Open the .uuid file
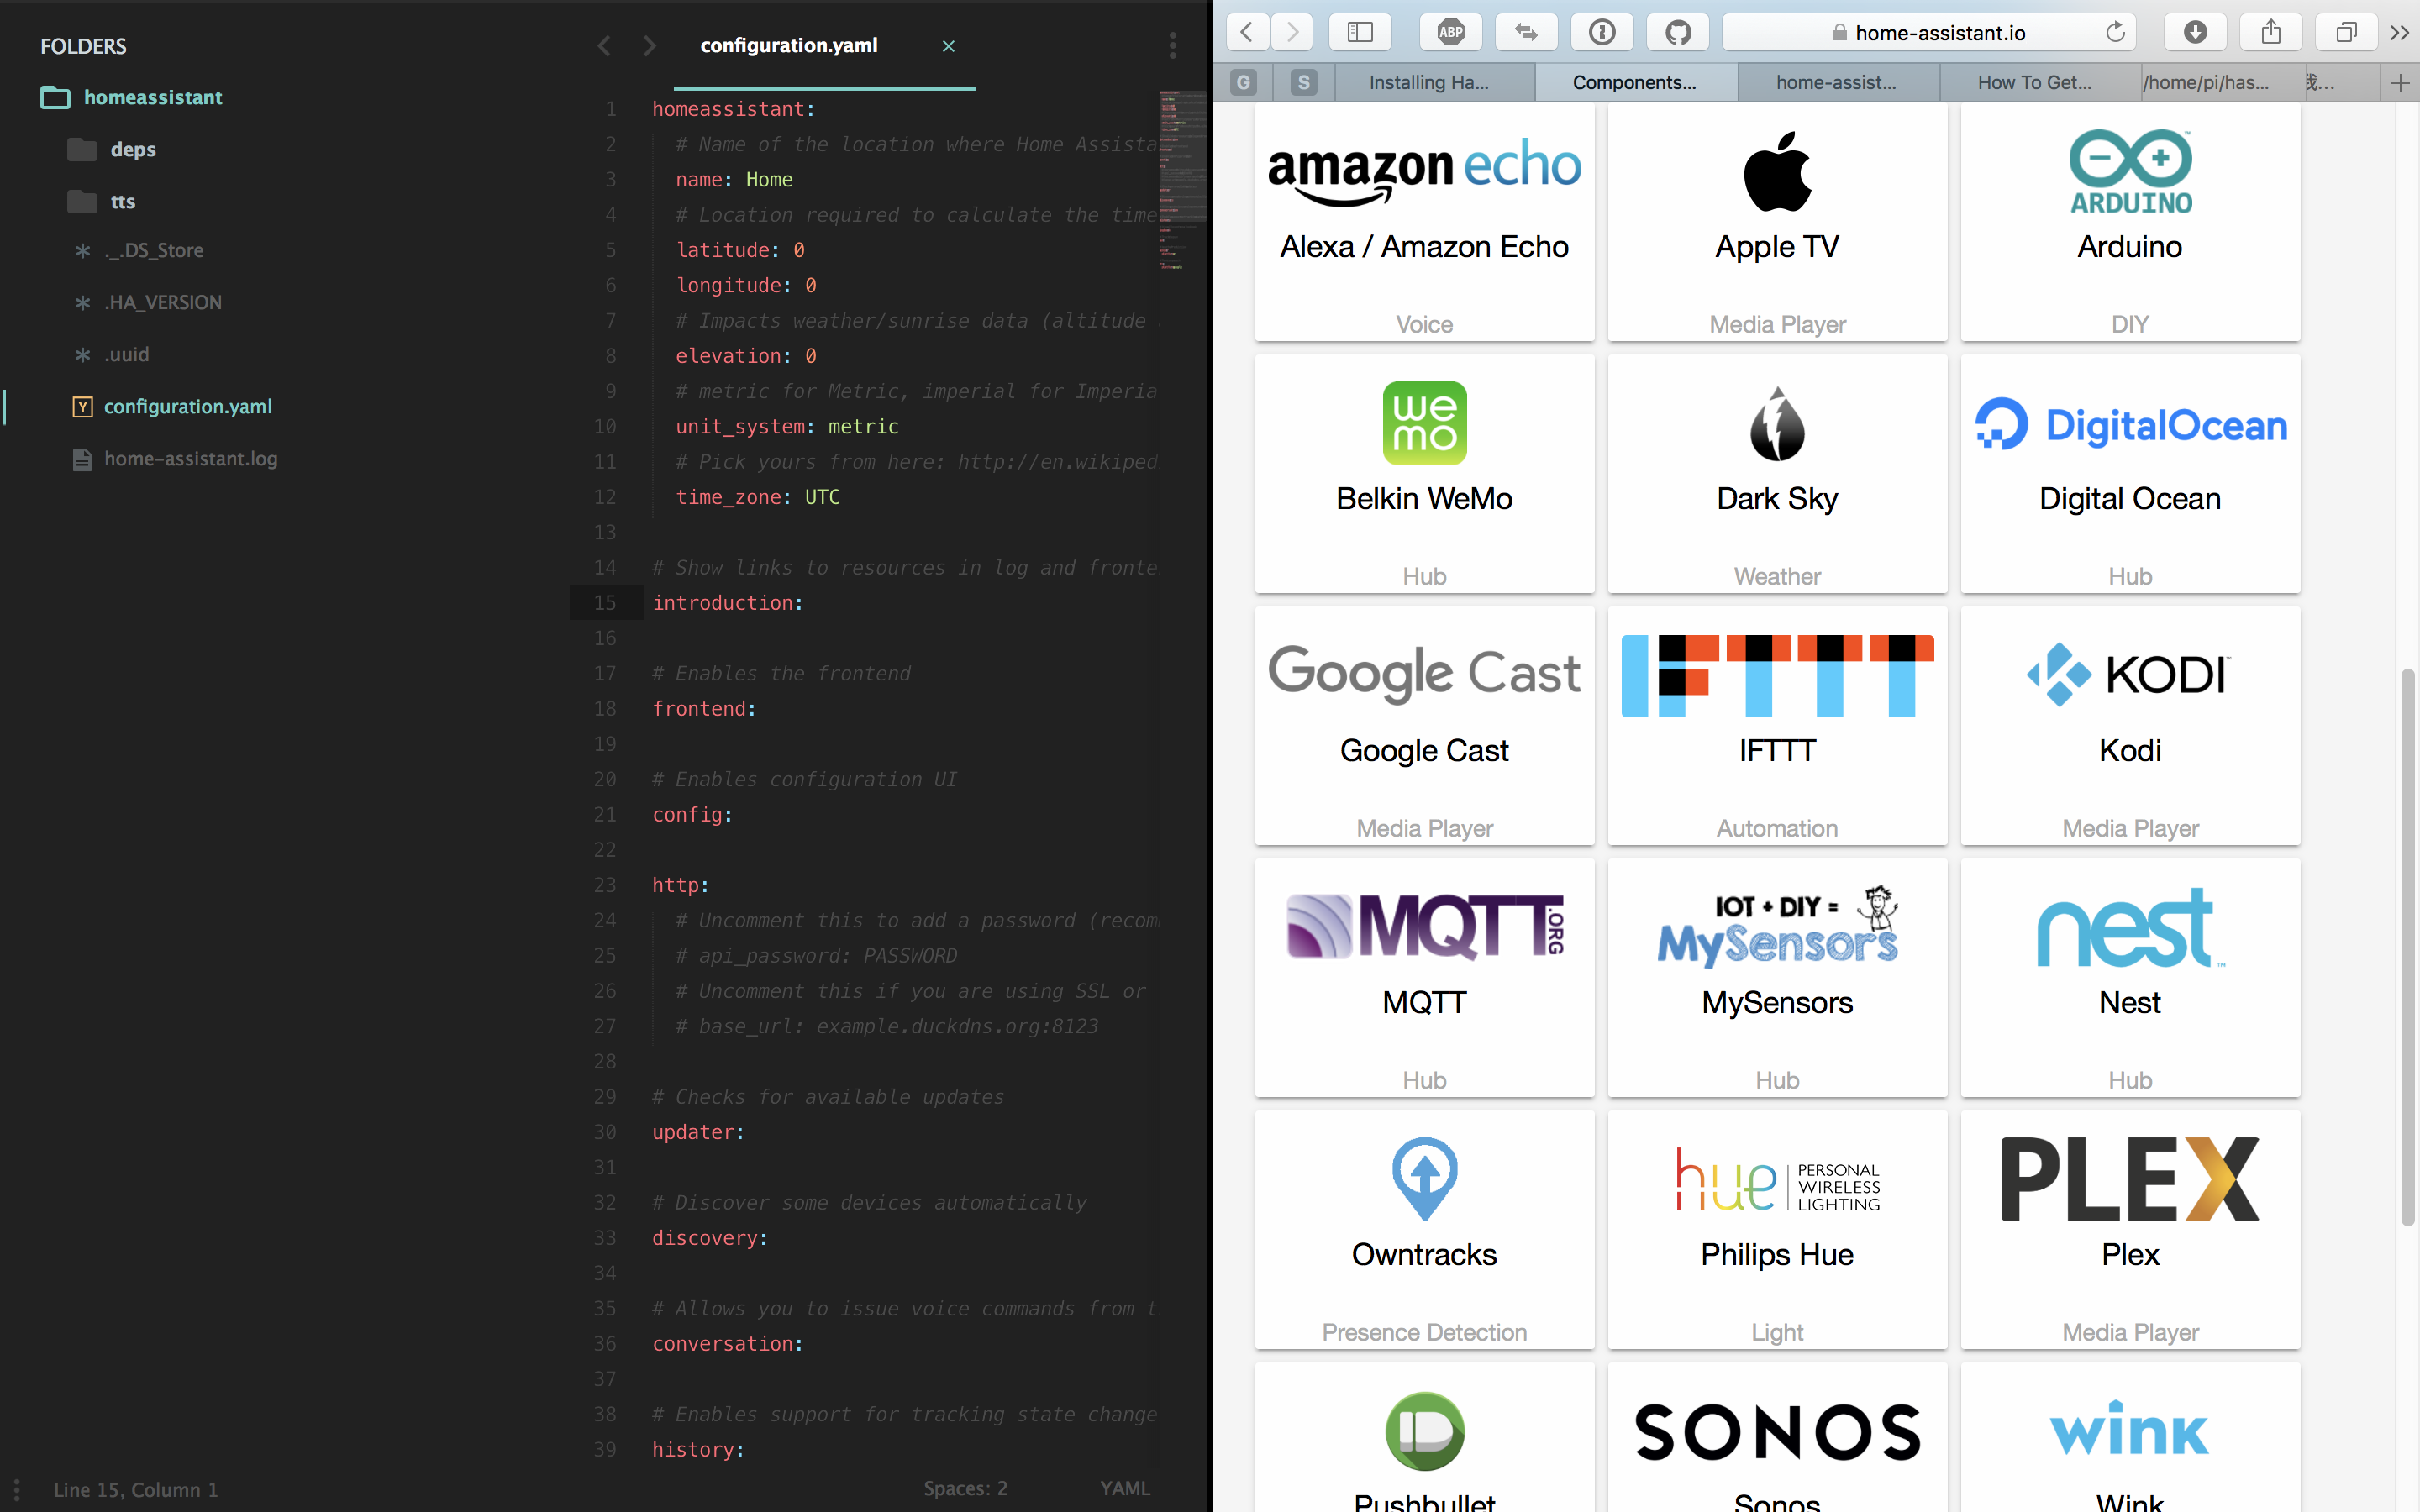 pos(112,354)
